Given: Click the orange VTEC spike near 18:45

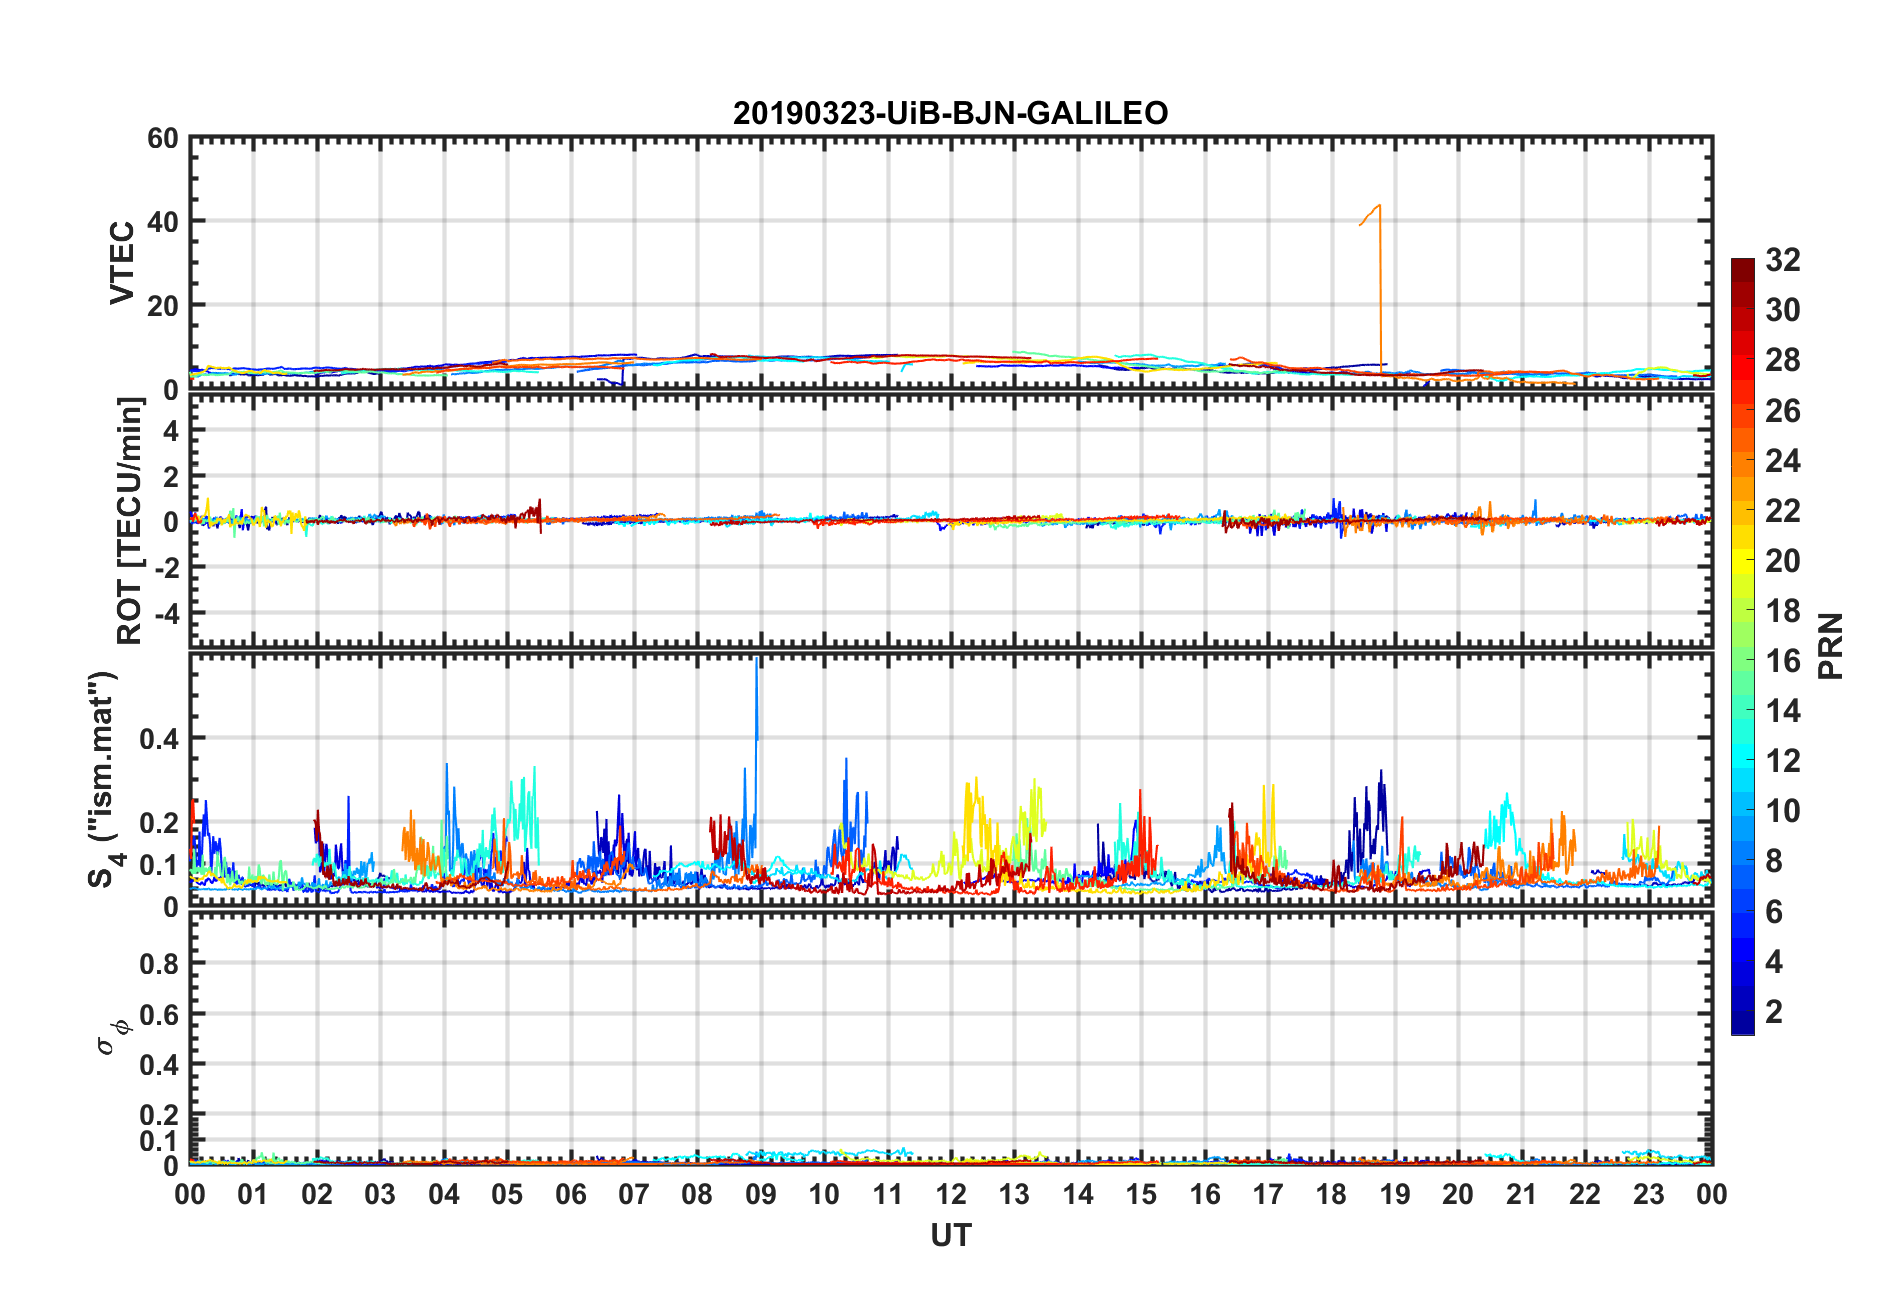Looking at the screenshot, I should 1381,290.
